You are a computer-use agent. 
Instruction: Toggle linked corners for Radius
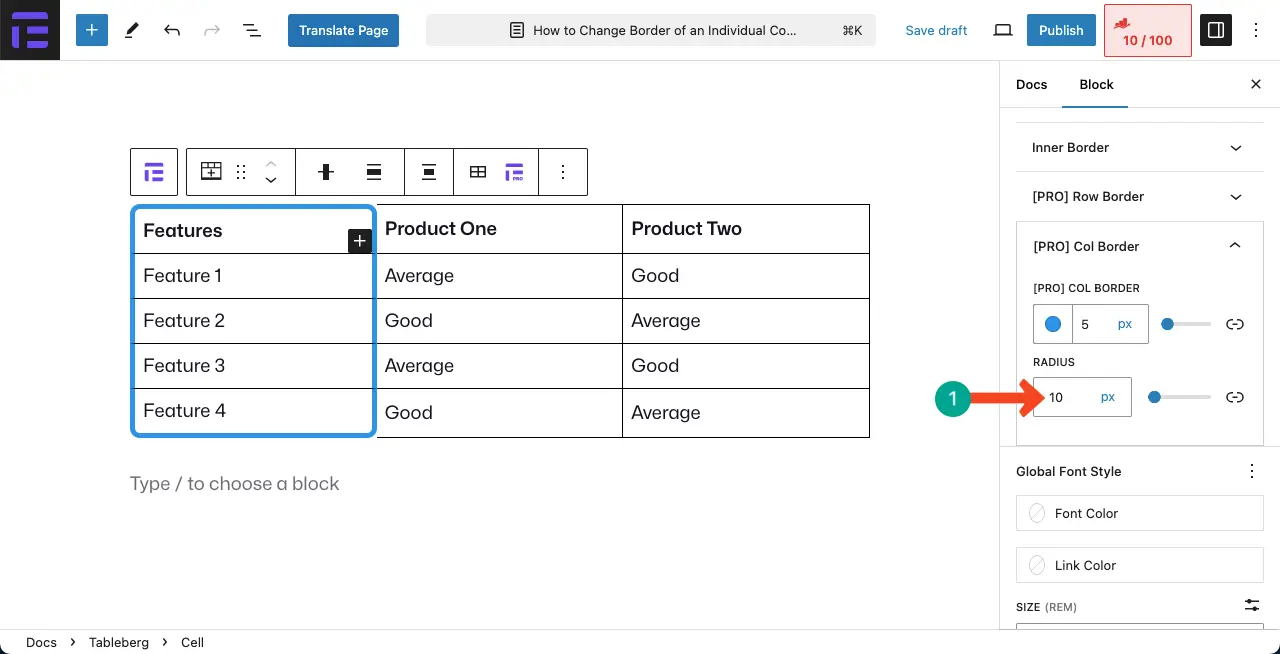1235,397
